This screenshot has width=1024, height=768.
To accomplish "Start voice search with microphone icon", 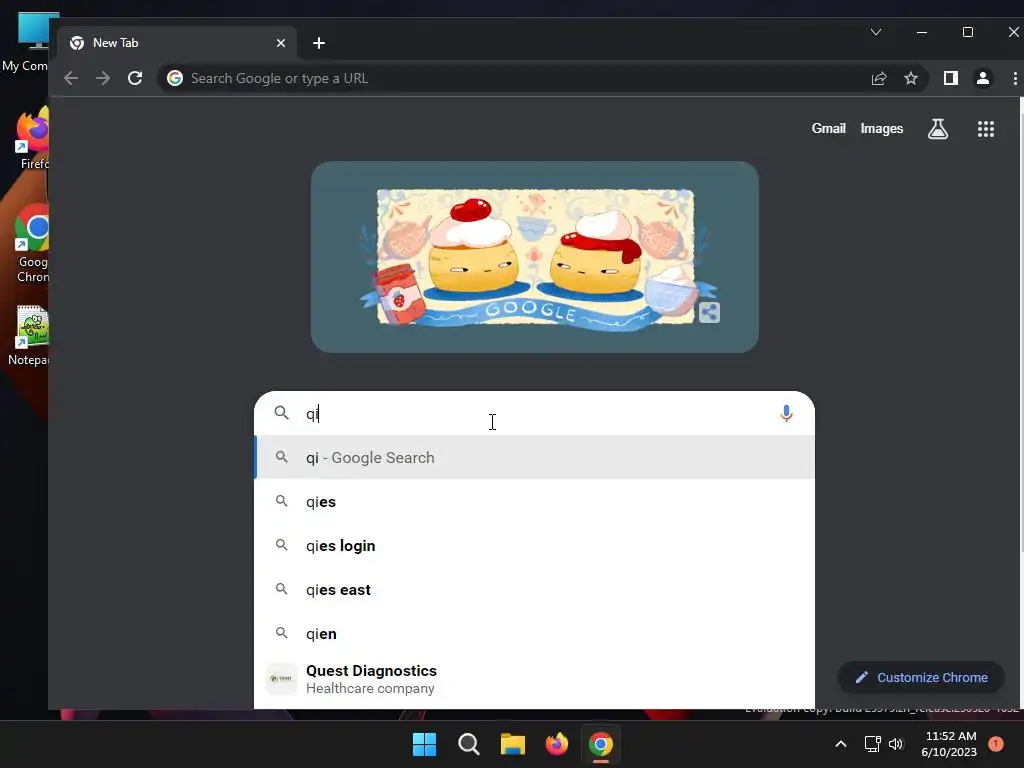I will (x=786, y=413).
